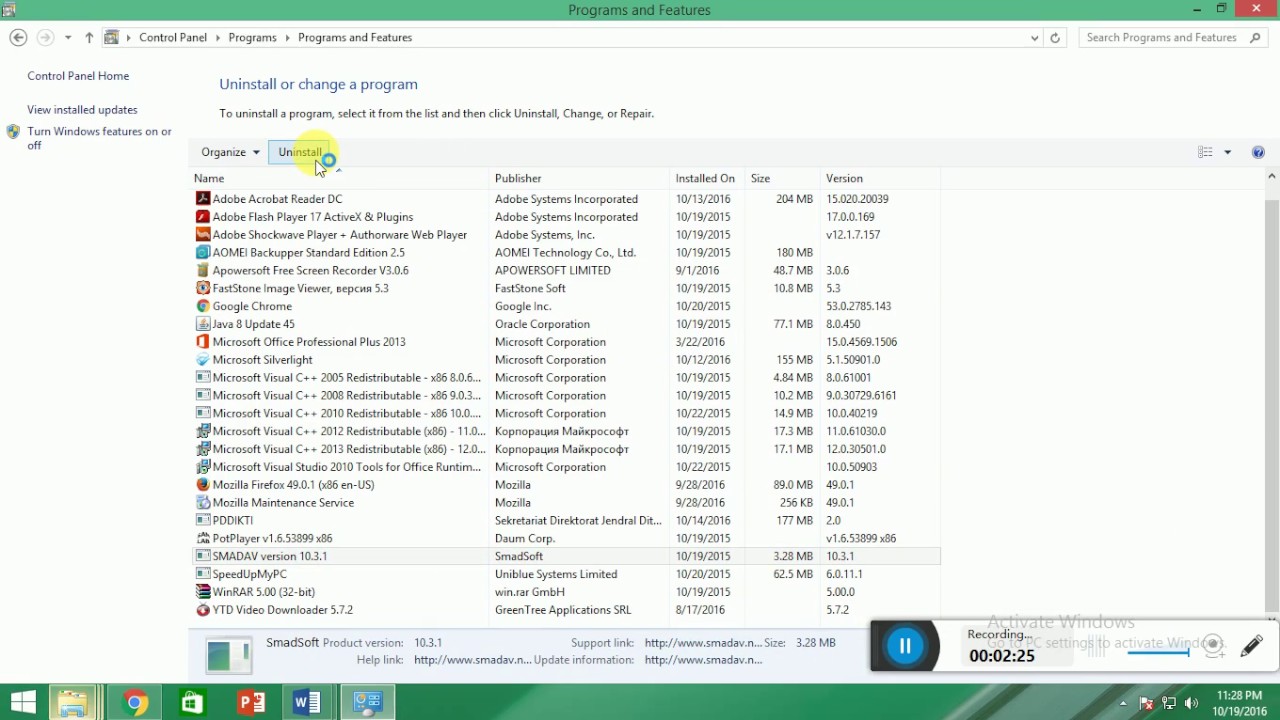Click the FastStone Image Viewer icon
The width and height of the screenshot is (1280, 720).
click(x=203, y=289)
